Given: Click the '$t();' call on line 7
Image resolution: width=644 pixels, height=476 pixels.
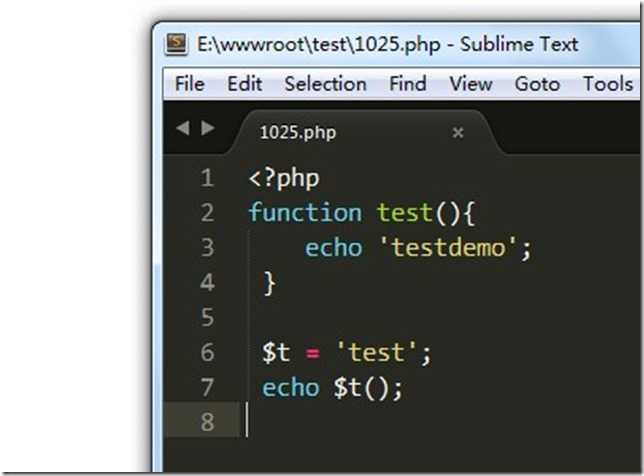Looking at the screenshot, I should (368, 388).
